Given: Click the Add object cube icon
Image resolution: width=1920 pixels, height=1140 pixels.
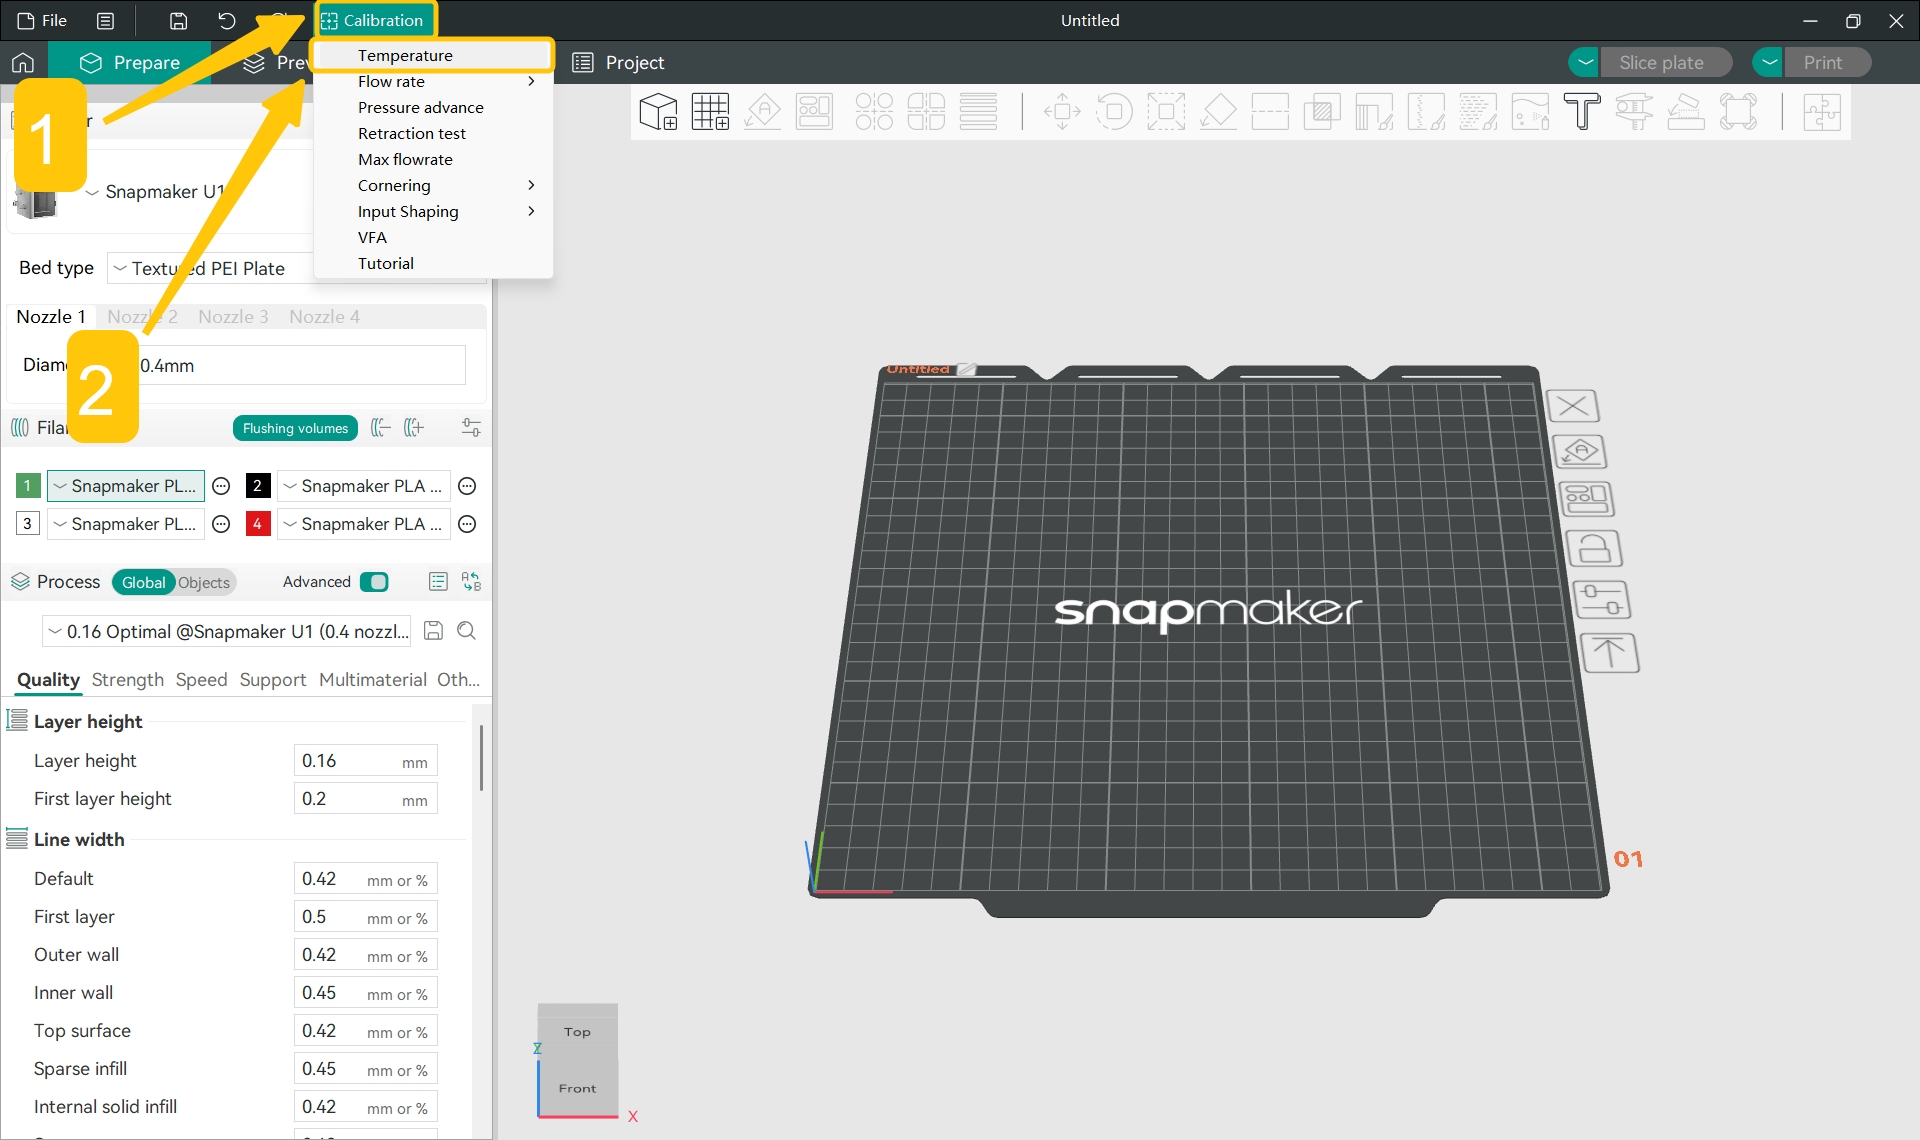Looking at the screenshot, I should click(x=658, y=112).
